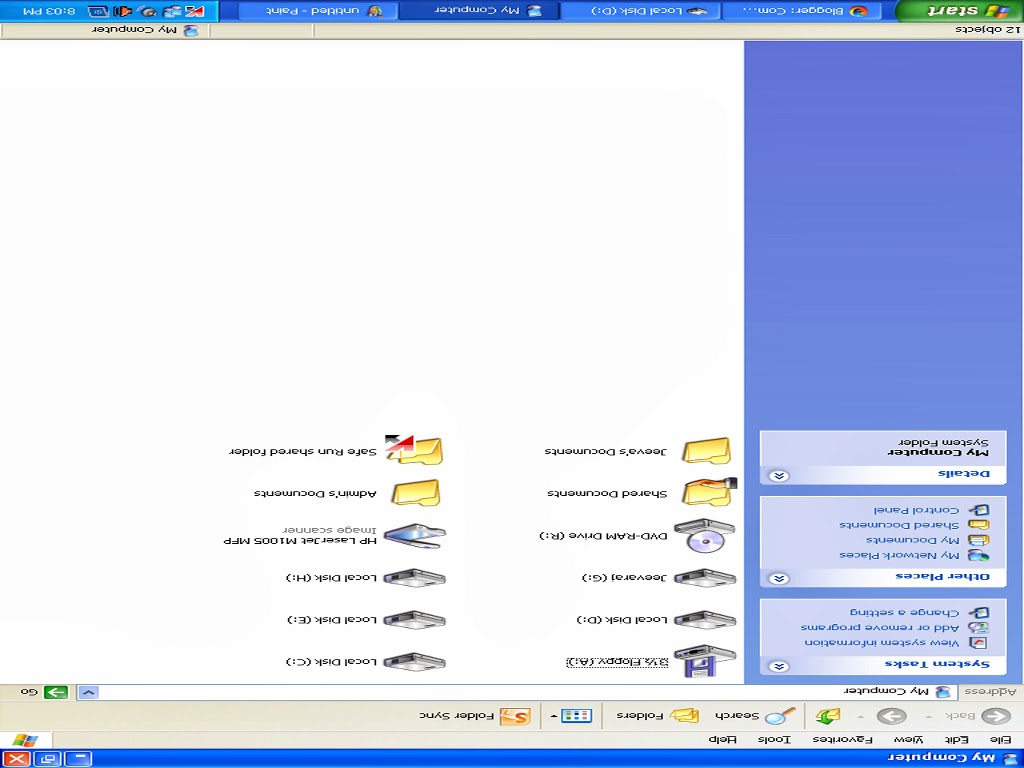Open the View menu
1024x768 pixels.
pos(906,739)
